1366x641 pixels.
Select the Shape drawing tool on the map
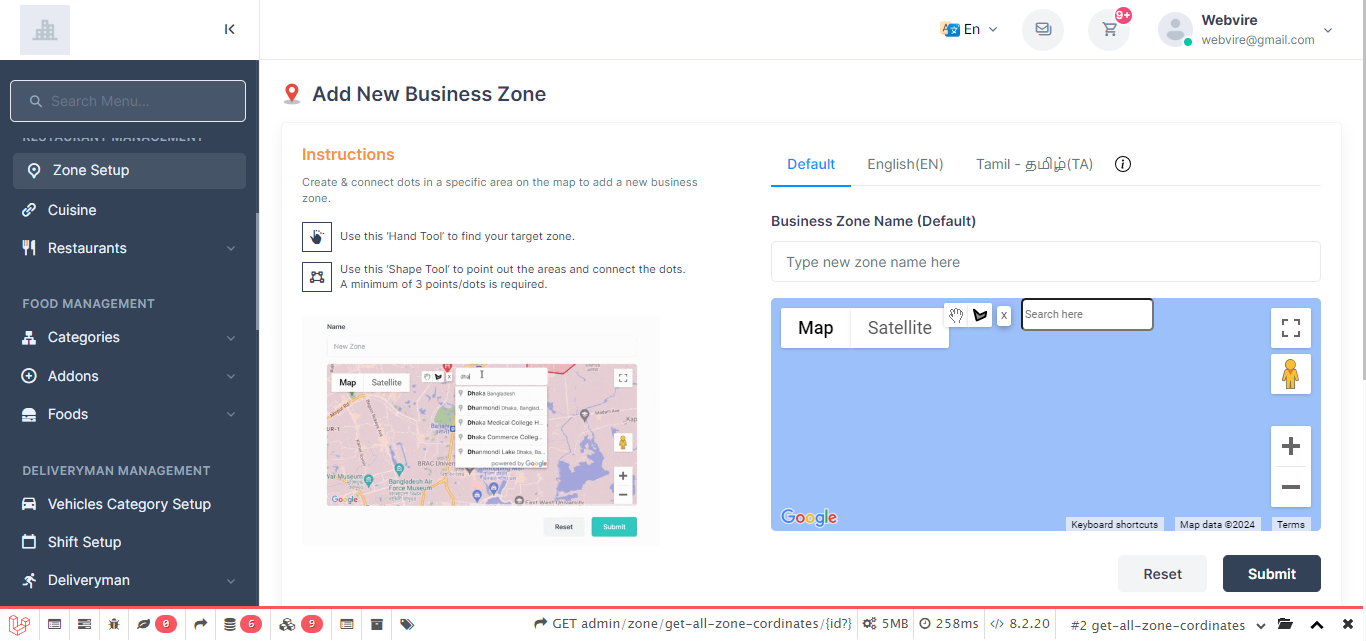point(980,315)
